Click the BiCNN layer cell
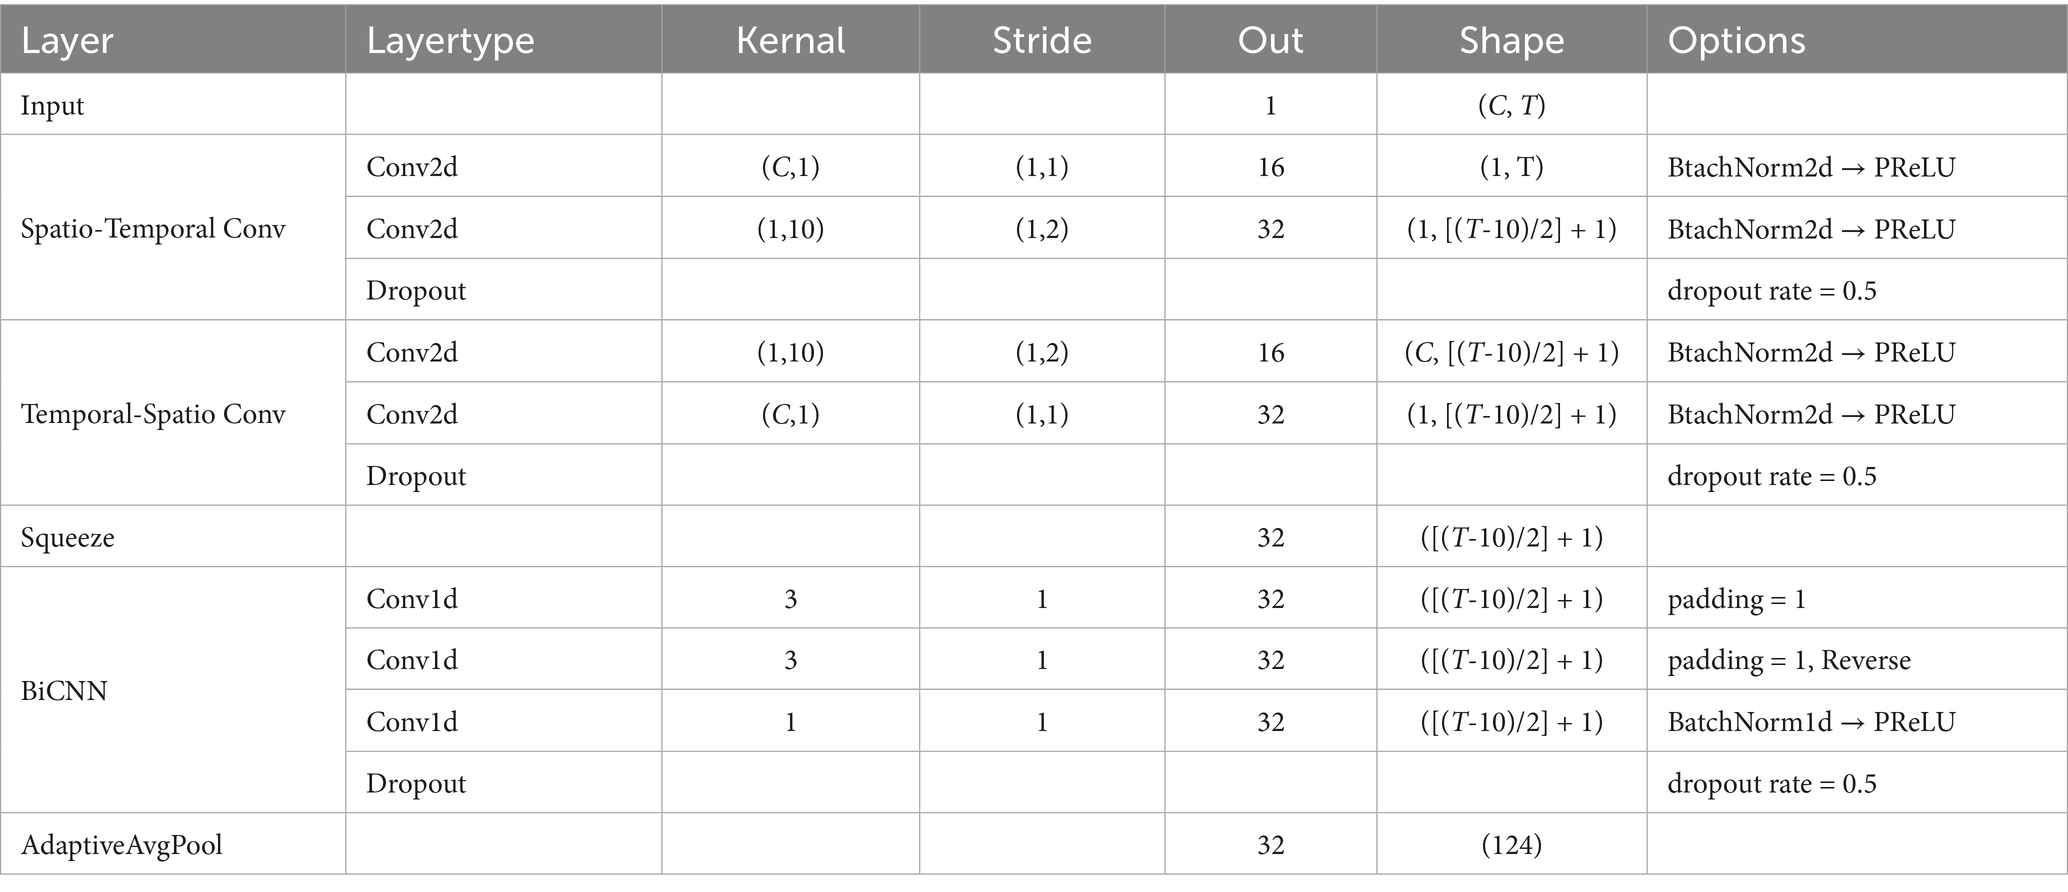The width and height of the screenshot is (2068, 892). pos(64,691)
